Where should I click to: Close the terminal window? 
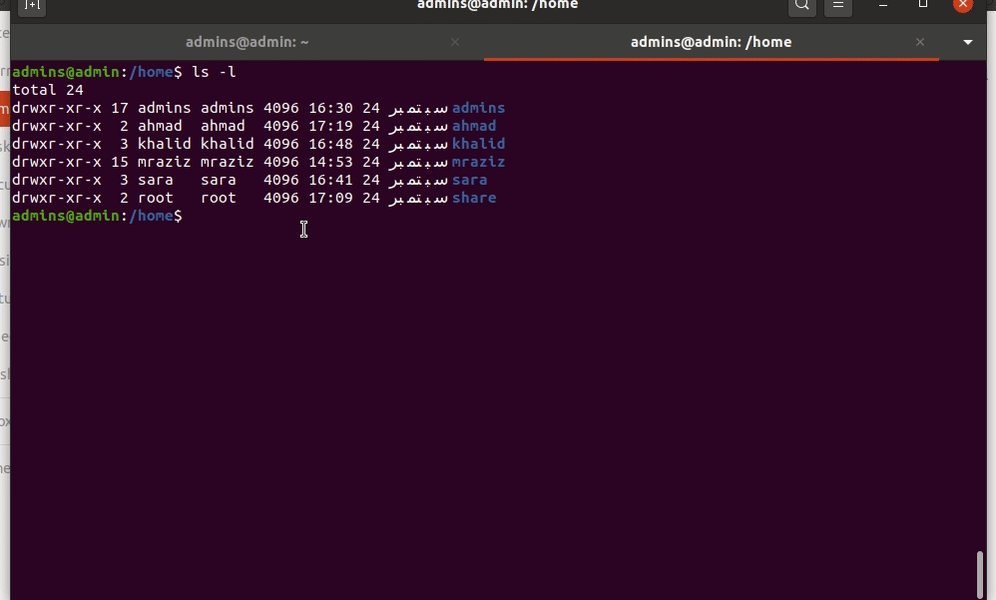pyautogui.click(x=963, y=4)
